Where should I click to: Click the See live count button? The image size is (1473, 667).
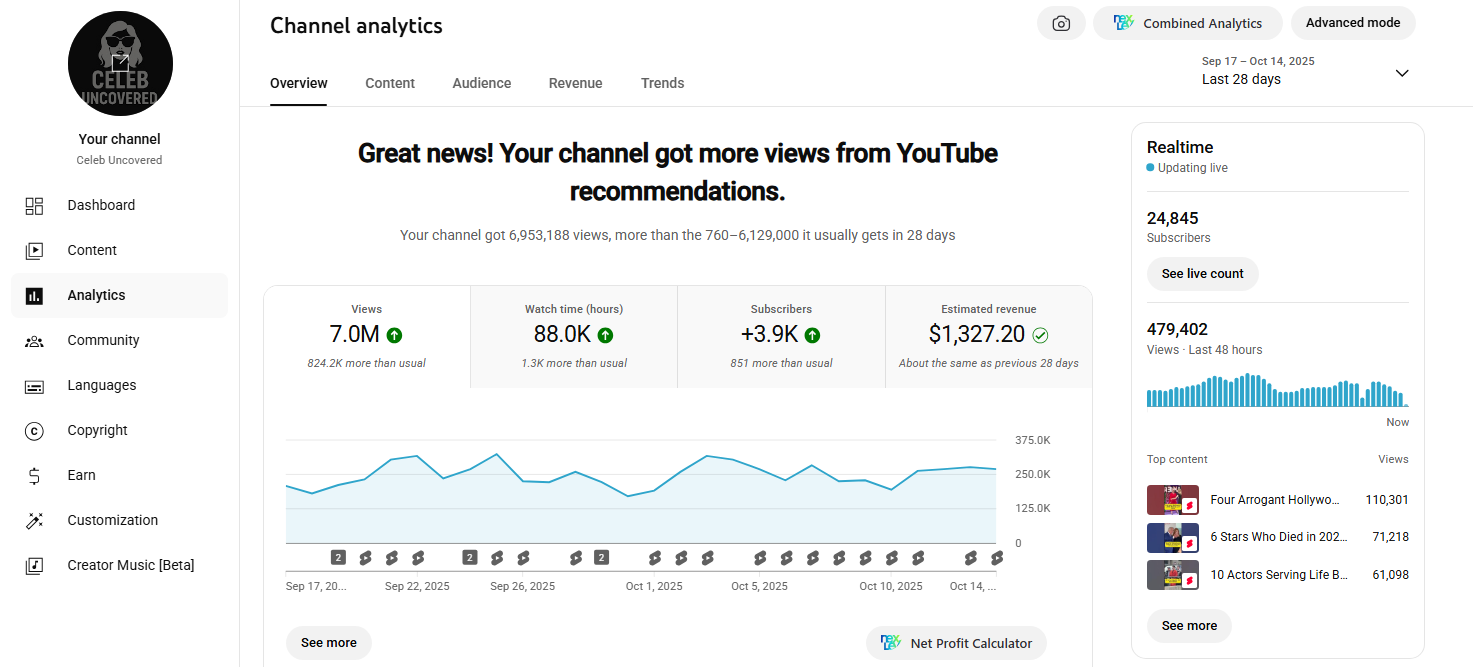1203,274
